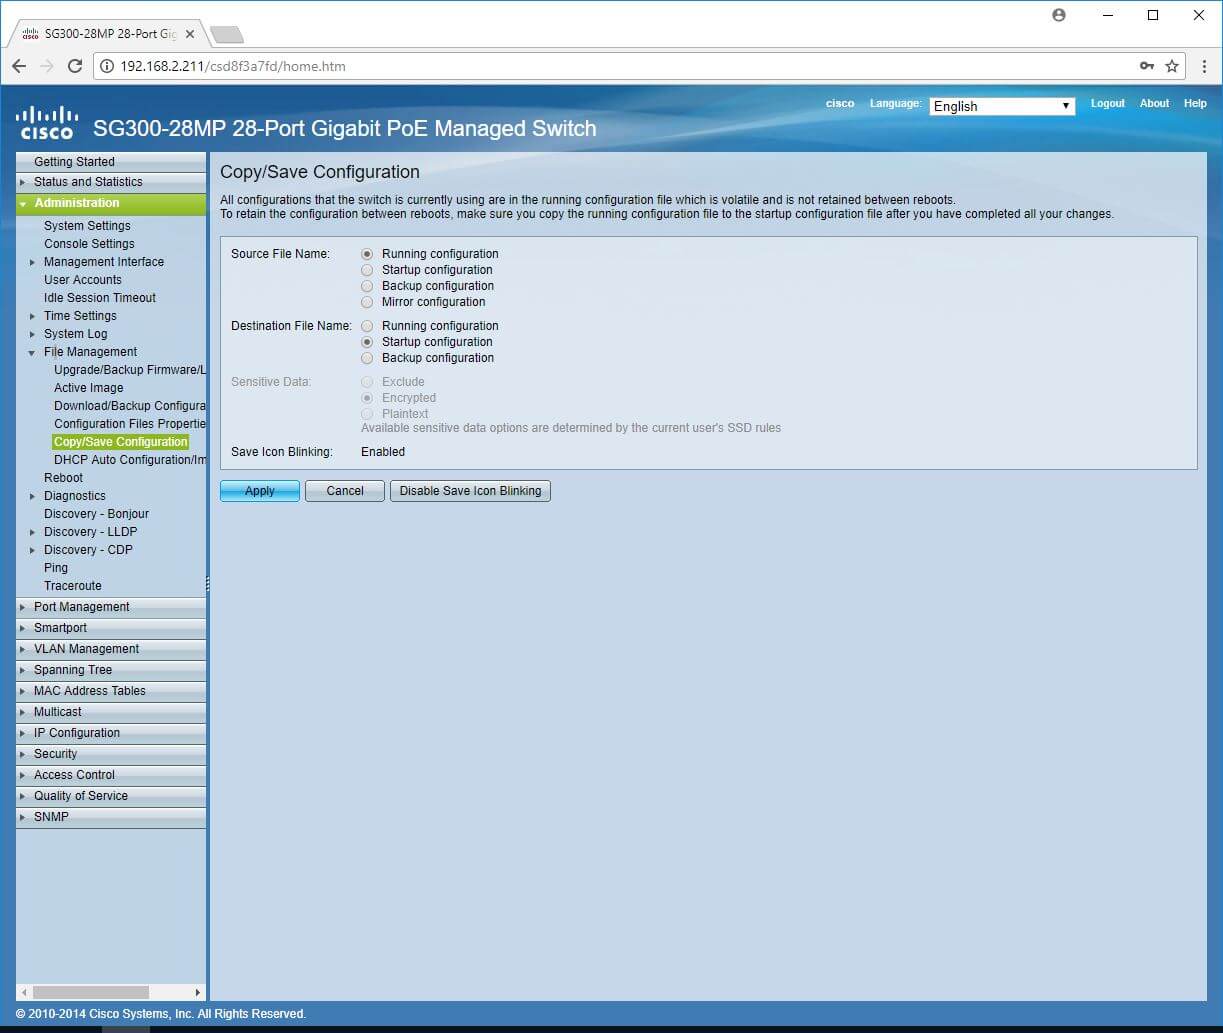The height and width of the screenshot is (1033, 1223).
Task: Select Mirror configuration as source file
Action: coord(367,302)
